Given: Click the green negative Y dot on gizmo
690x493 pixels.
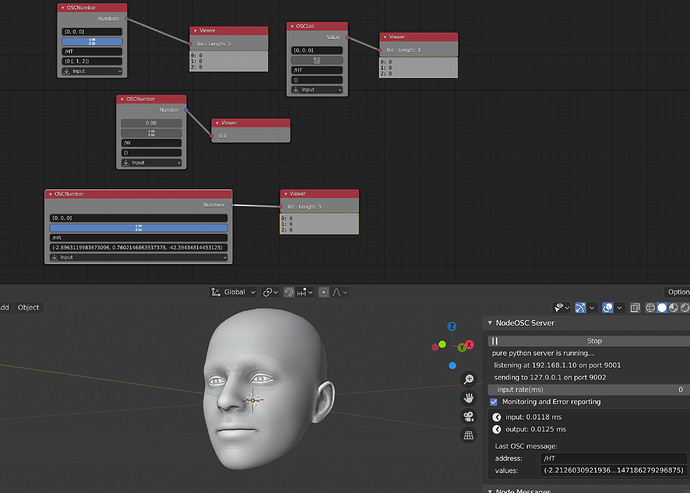Looking at the screenshot, I should [x=442, y=344].
